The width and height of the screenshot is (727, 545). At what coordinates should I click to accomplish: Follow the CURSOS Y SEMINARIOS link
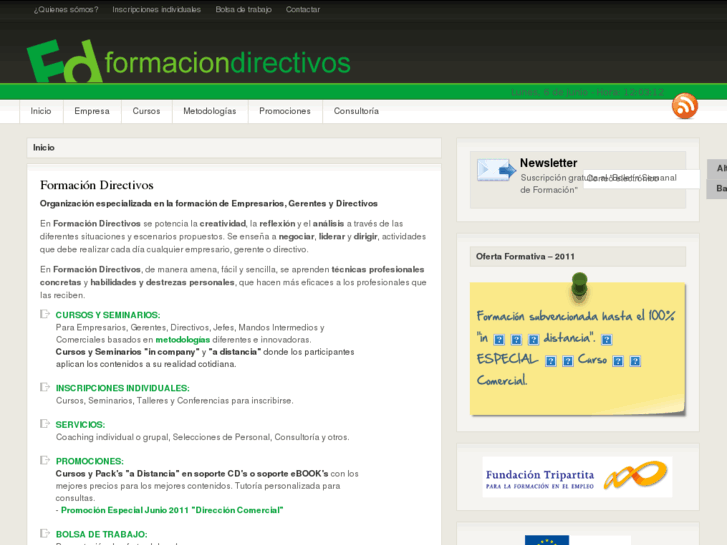coord(108,315)
